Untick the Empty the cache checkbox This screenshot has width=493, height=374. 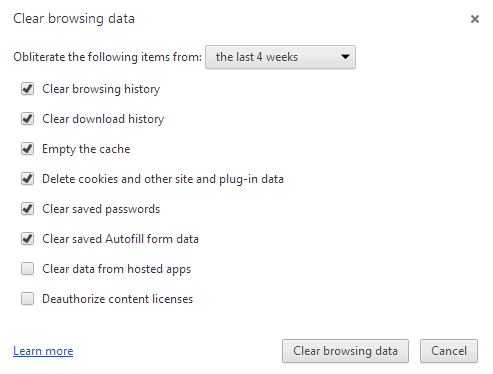27,149
